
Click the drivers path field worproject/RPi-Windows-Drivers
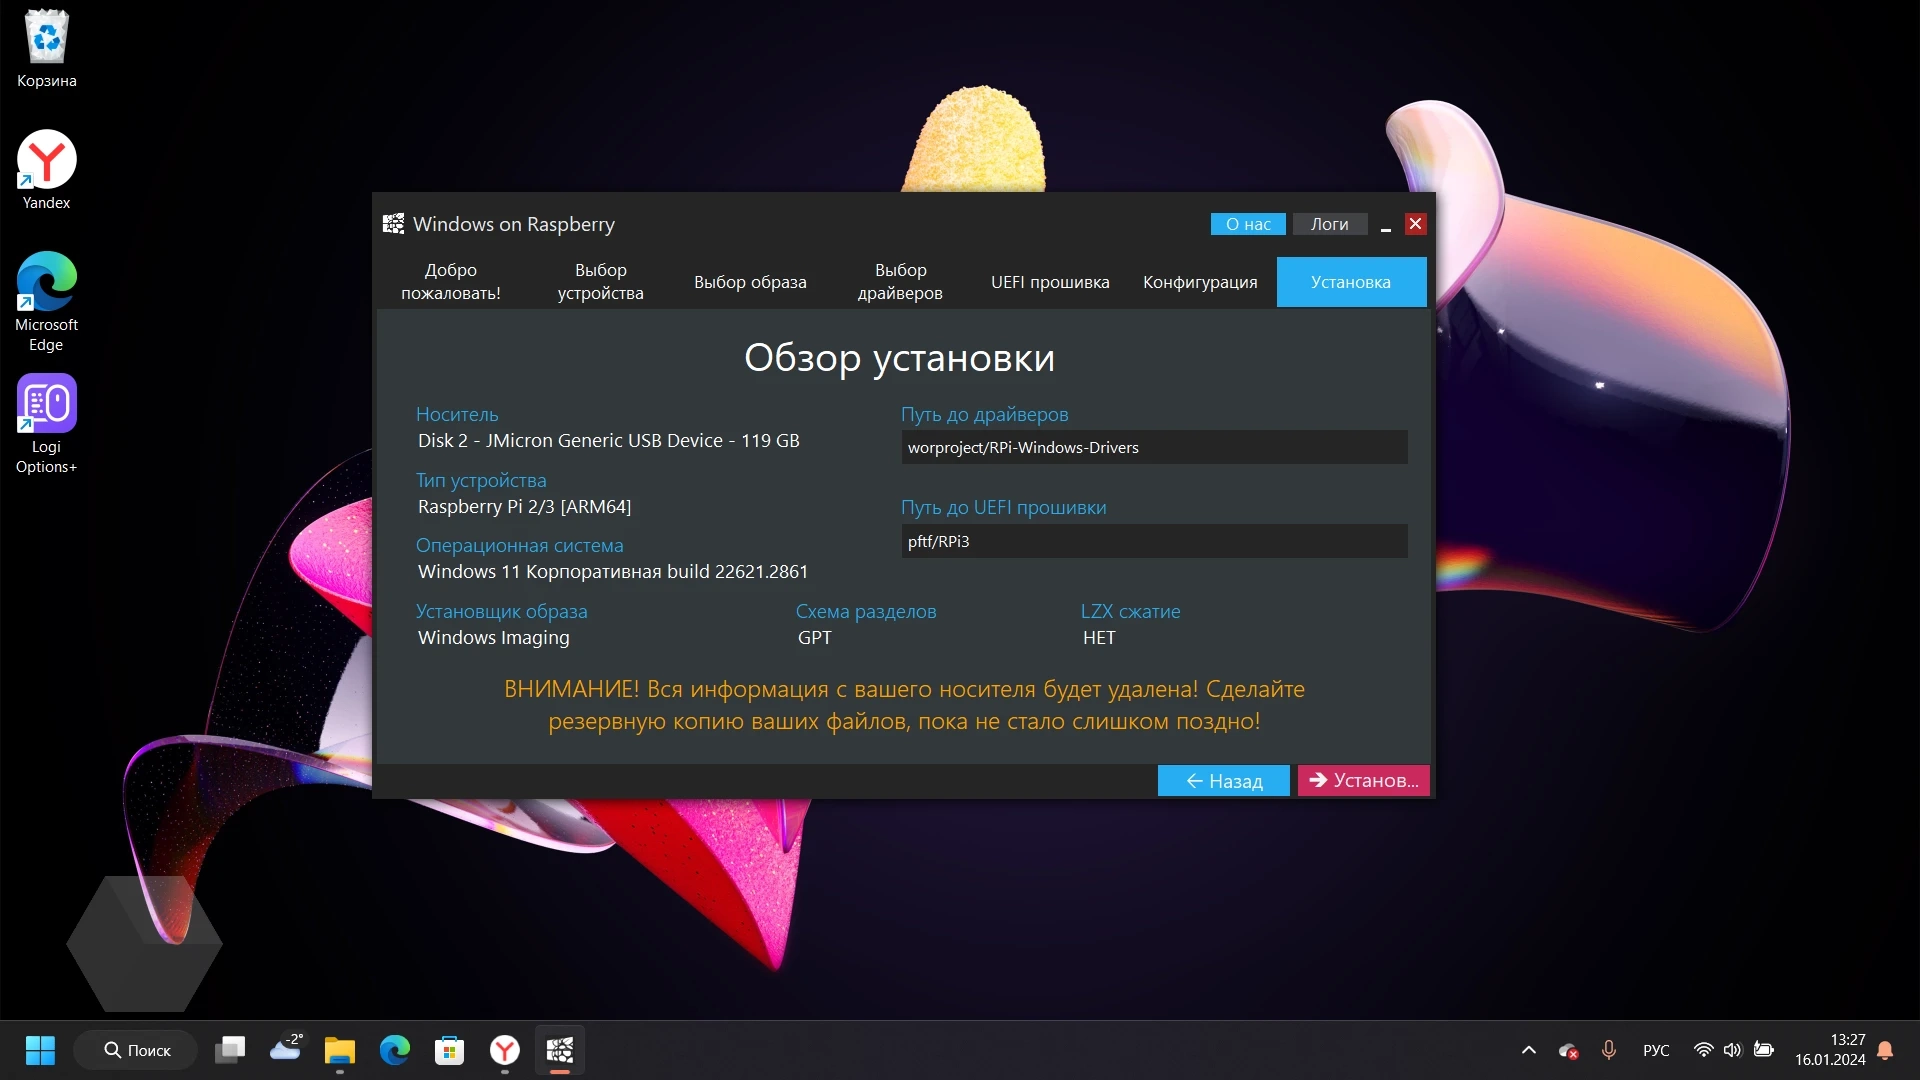tap(1155, 447)
